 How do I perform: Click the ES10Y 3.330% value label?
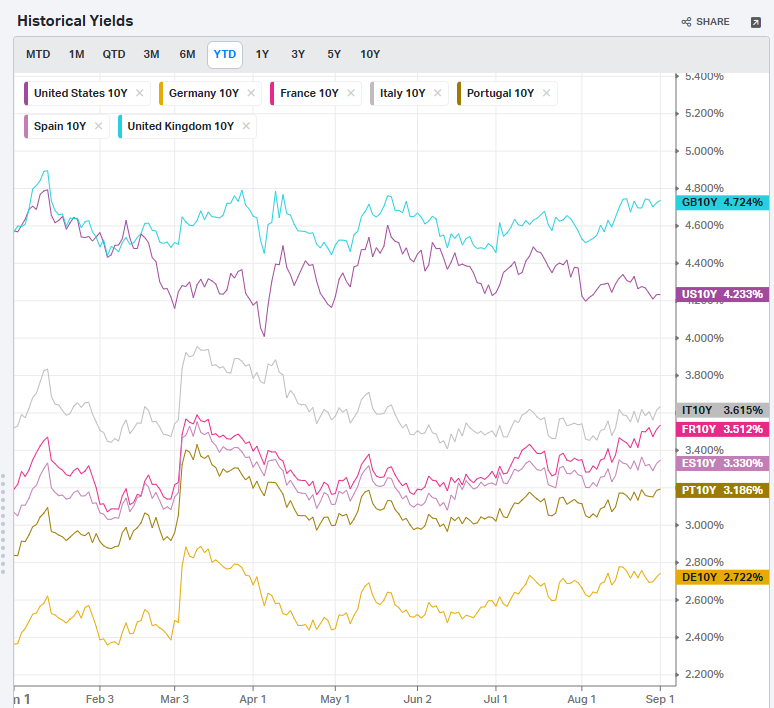point(722,463)
